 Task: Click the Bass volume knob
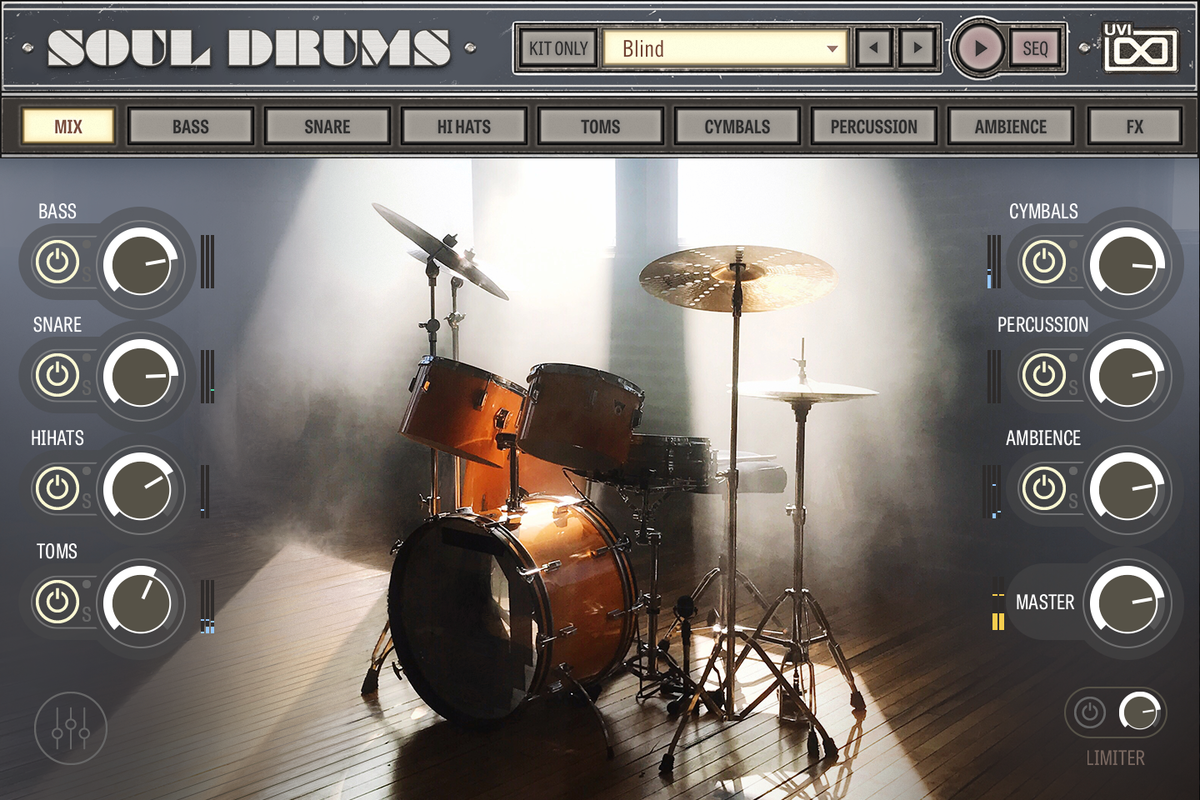pyautogui.click(x=141, y=264)
